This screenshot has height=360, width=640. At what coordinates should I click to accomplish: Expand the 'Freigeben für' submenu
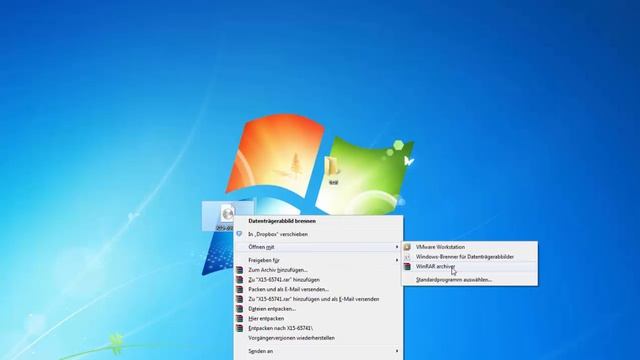(x=318, y=260)
